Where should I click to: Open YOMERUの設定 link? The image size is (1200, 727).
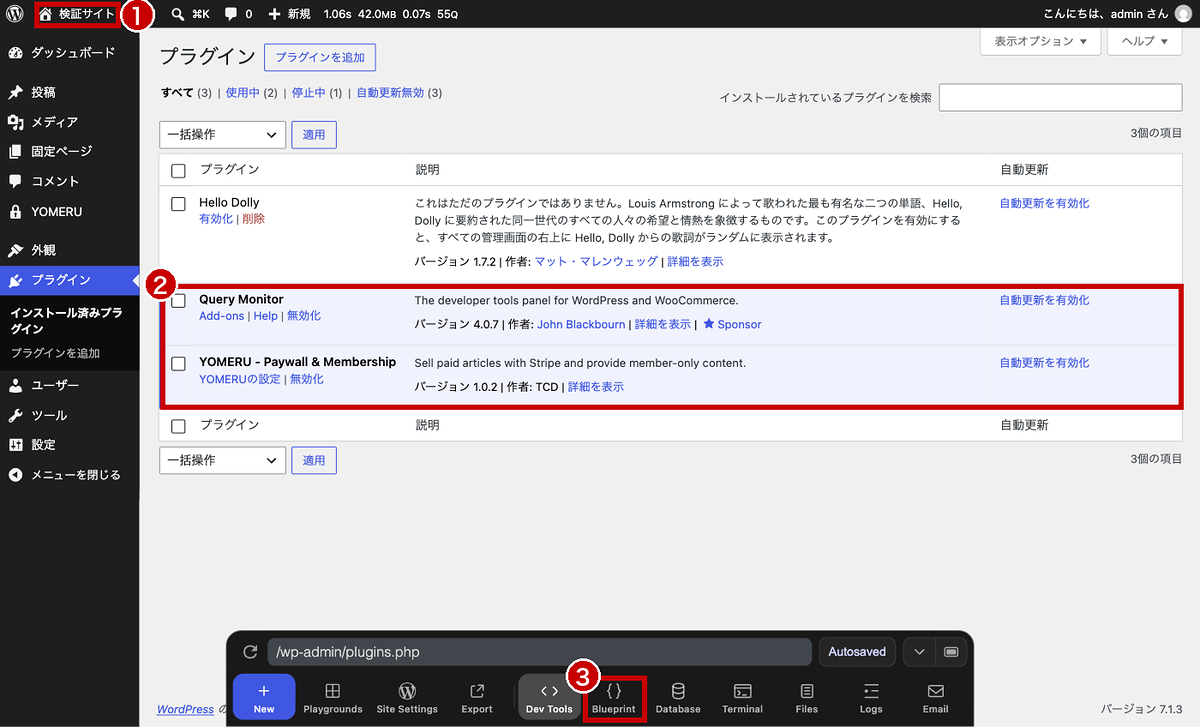coord(240,379)
